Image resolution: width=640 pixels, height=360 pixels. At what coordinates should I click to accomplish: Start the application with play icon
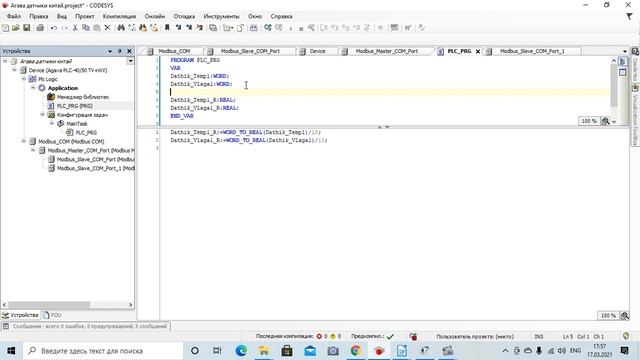(x=291, y=28)
